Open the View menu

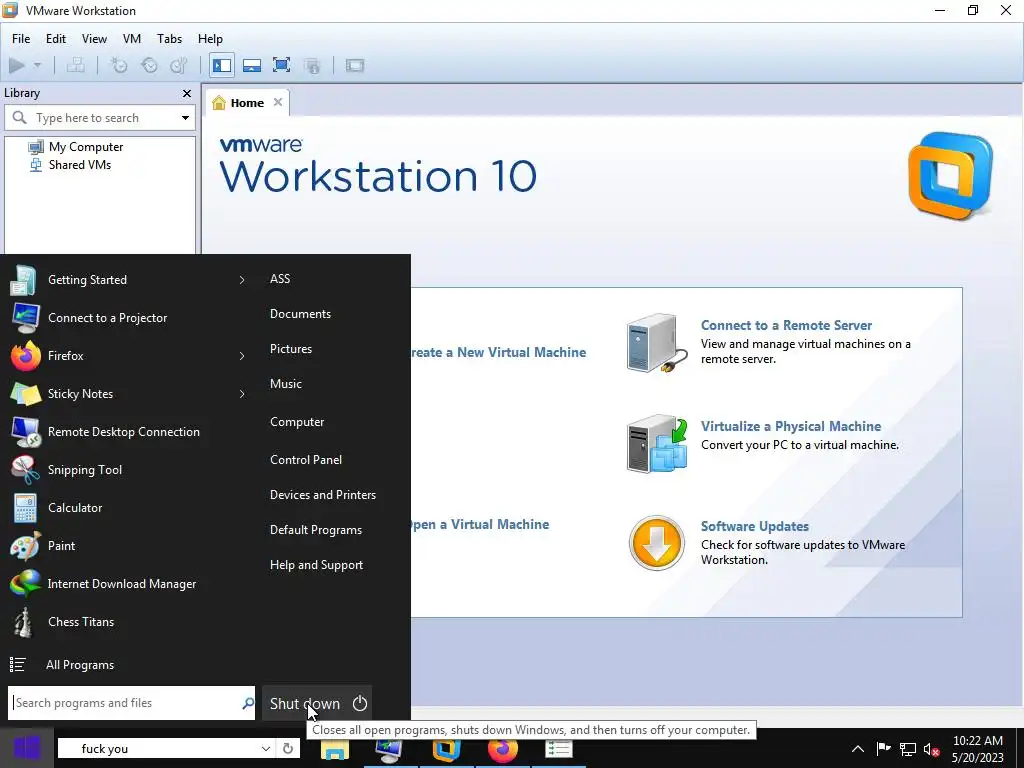[94, 39]
